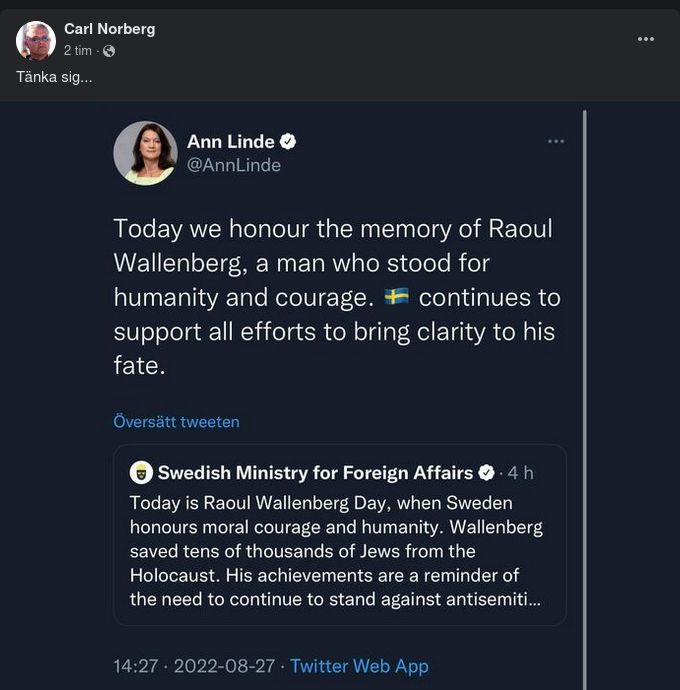
Task: Expand the tweet's three-dot more menu
Action: [x=556, y=141]
